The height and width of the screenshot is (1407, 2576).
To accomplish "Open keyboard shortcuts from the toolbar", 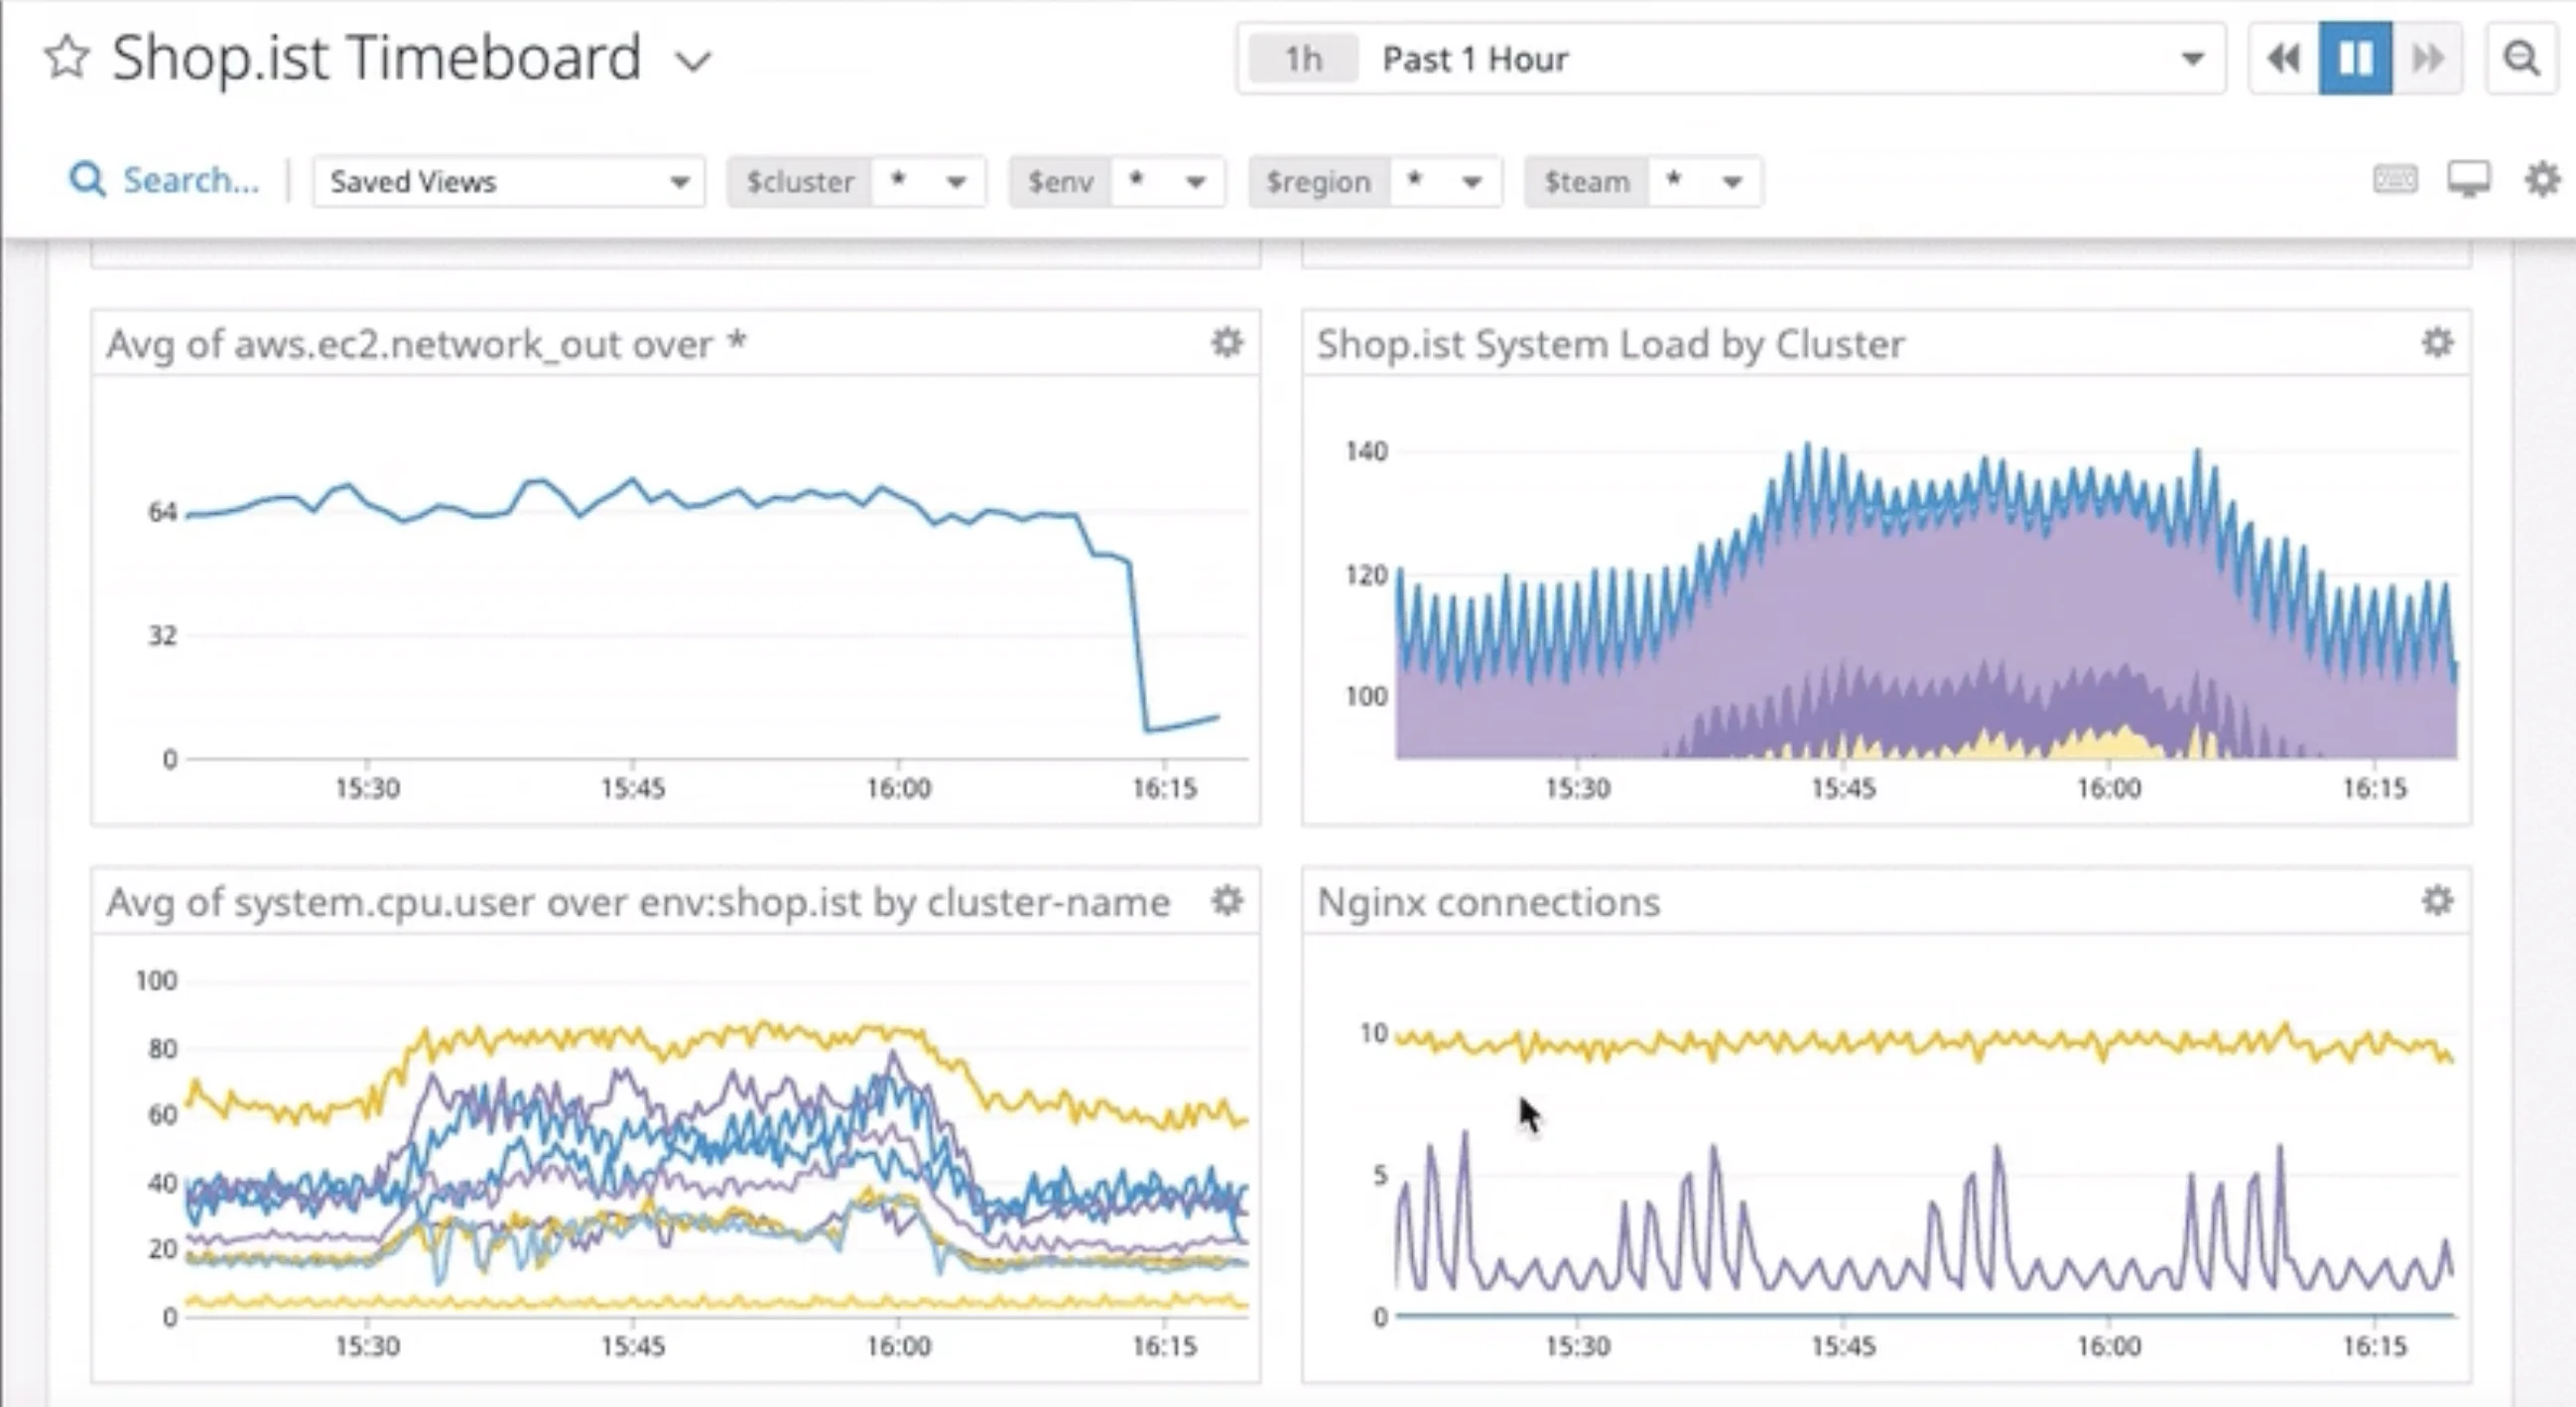I will 2396,180.
